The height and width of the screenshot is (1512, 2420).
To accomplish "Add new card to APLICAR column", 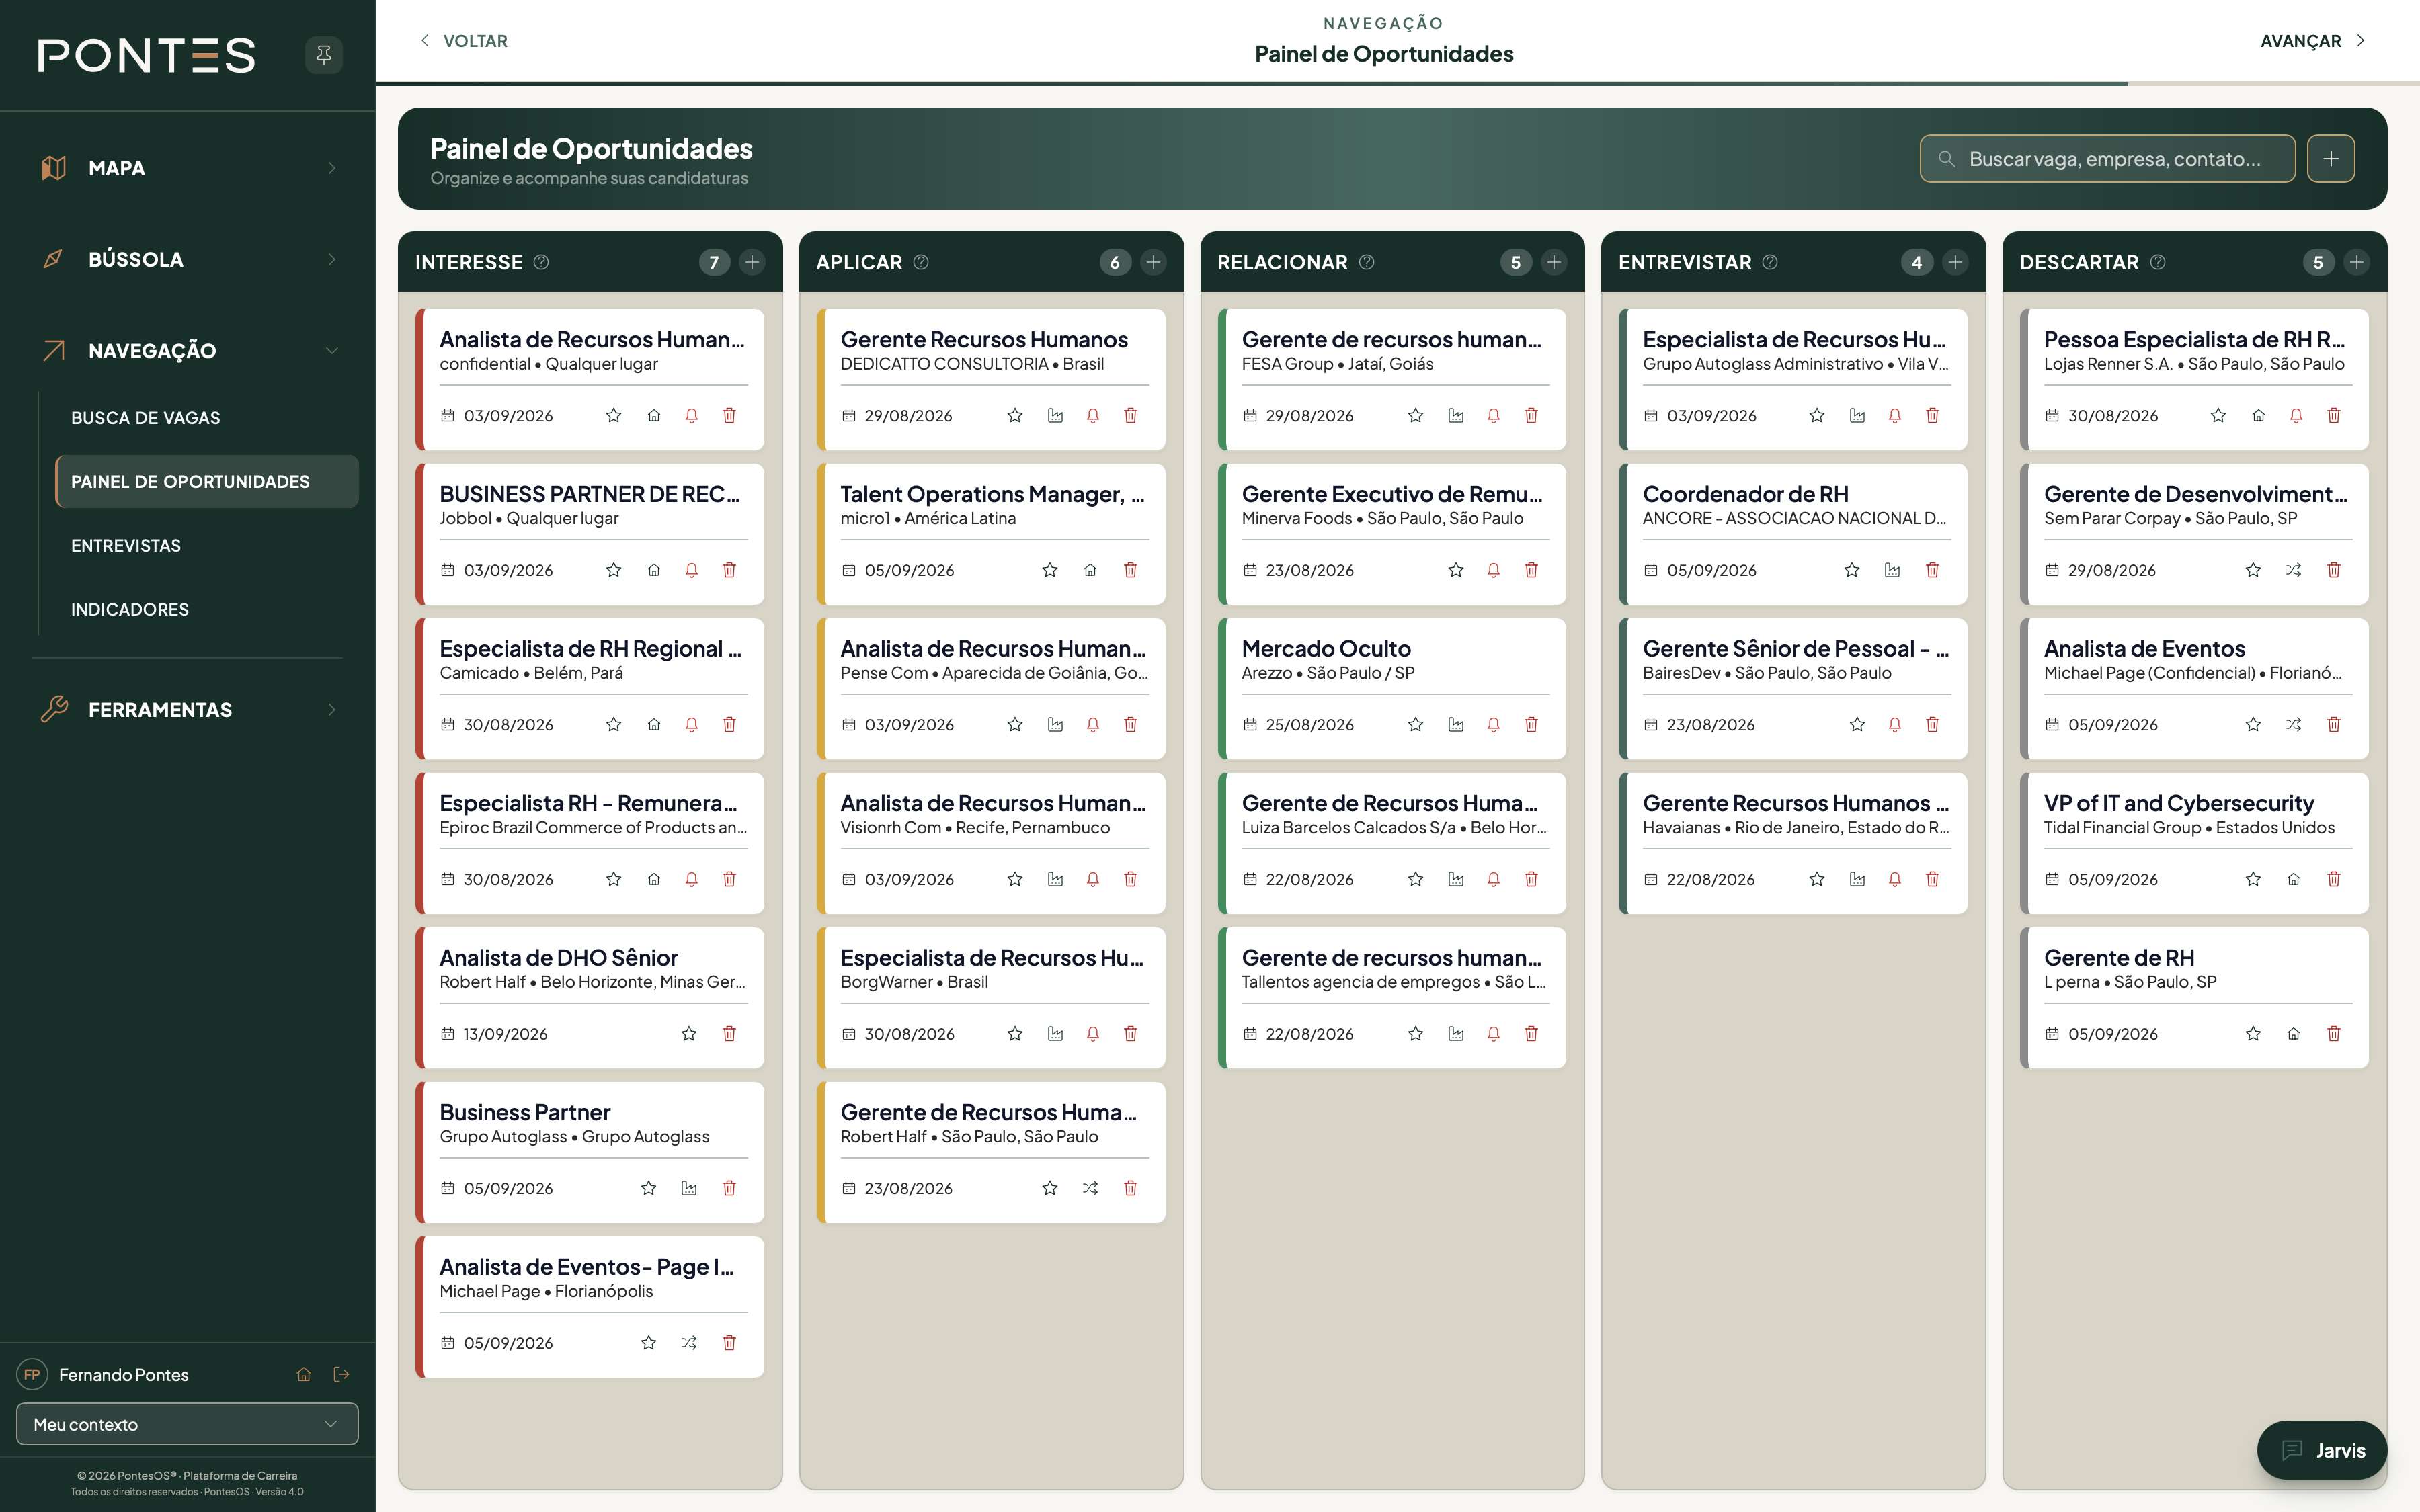I will click(1153, 262).
